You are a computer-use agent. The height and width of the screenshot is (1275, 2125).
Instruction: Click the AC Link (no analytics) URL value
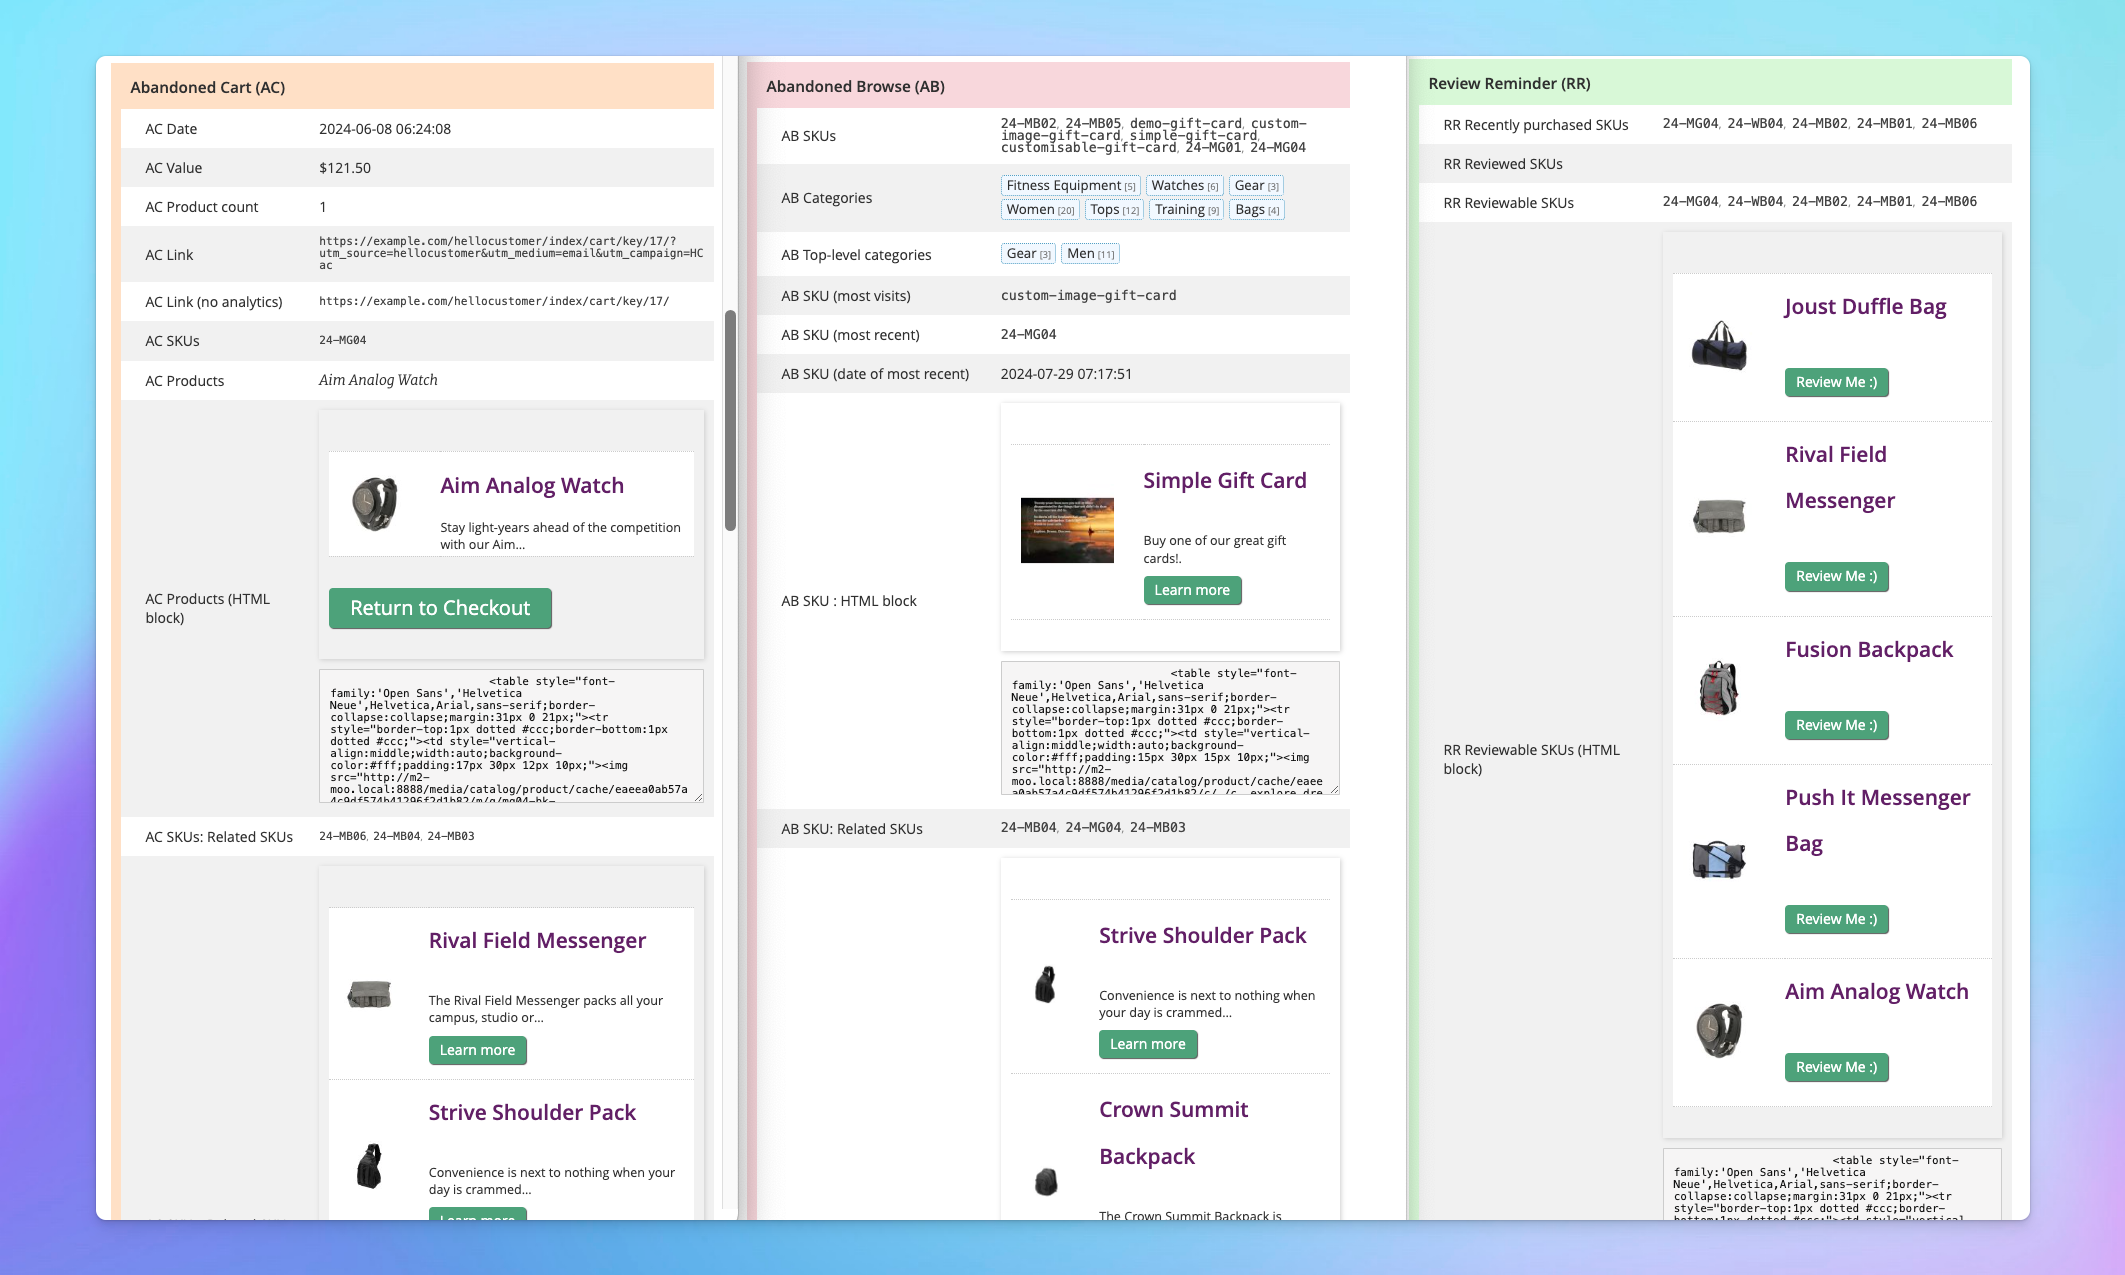tap(494, 302)
